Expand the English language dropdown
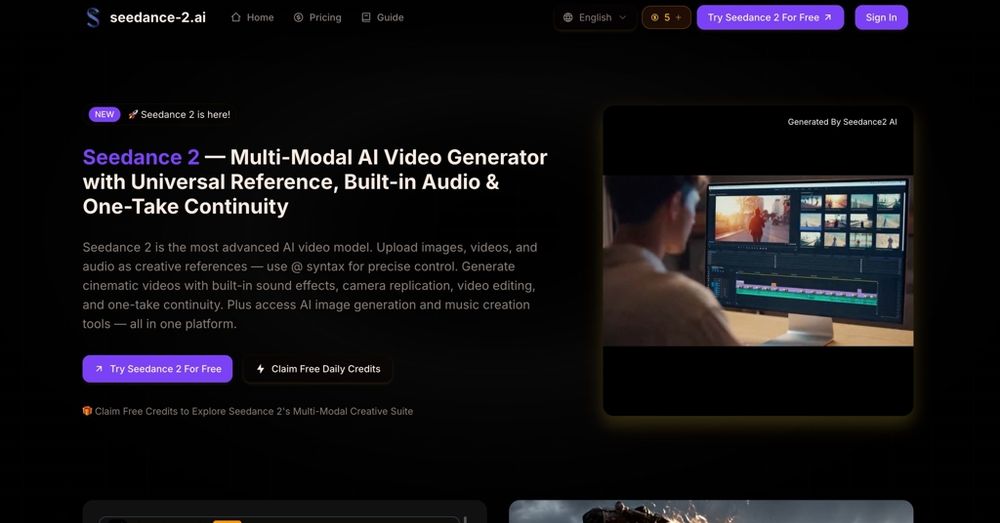Image resolution: width=1000 pixels, height=523 pixels. 594,17
